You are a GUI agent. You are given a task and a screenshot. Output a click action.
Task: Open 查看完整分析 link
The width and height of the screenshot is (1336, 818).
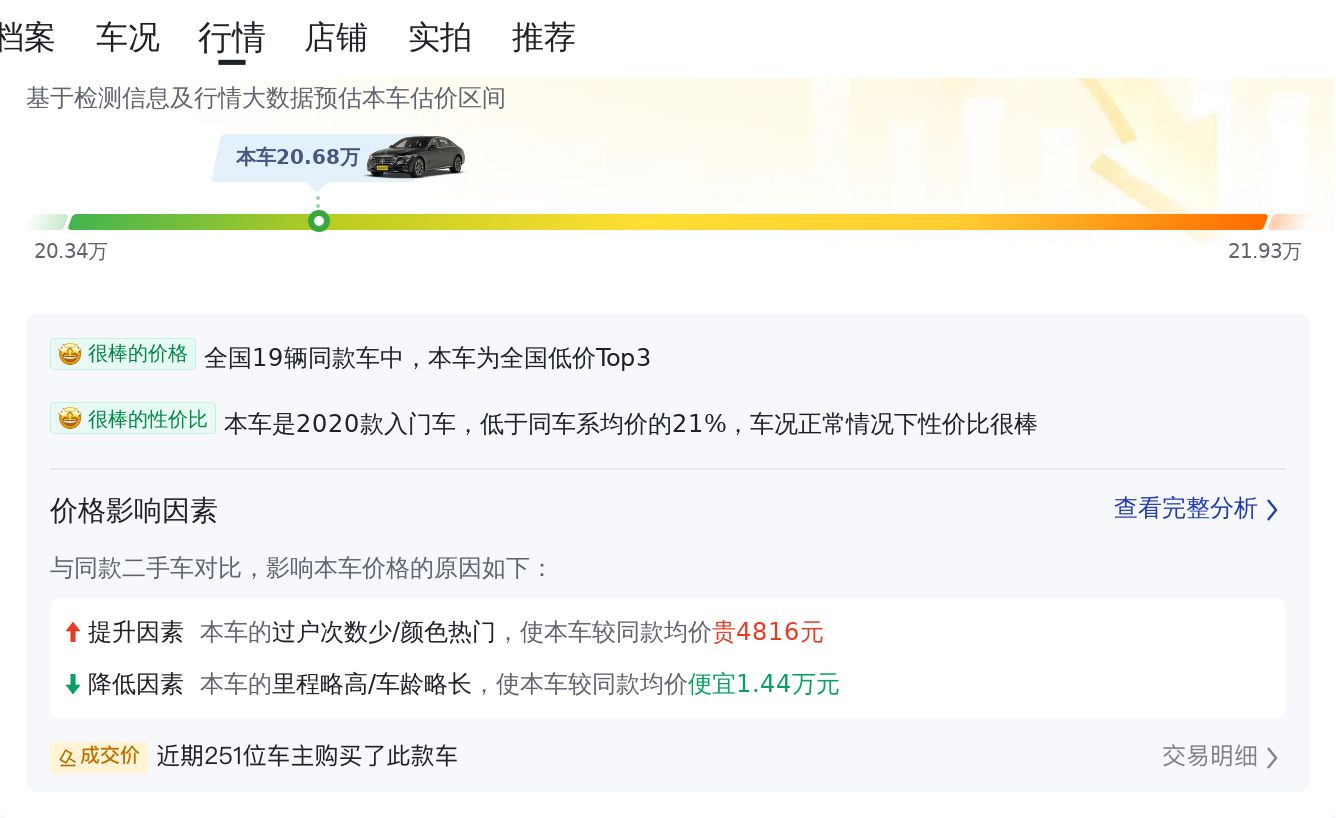click(x=1185, y=509)
